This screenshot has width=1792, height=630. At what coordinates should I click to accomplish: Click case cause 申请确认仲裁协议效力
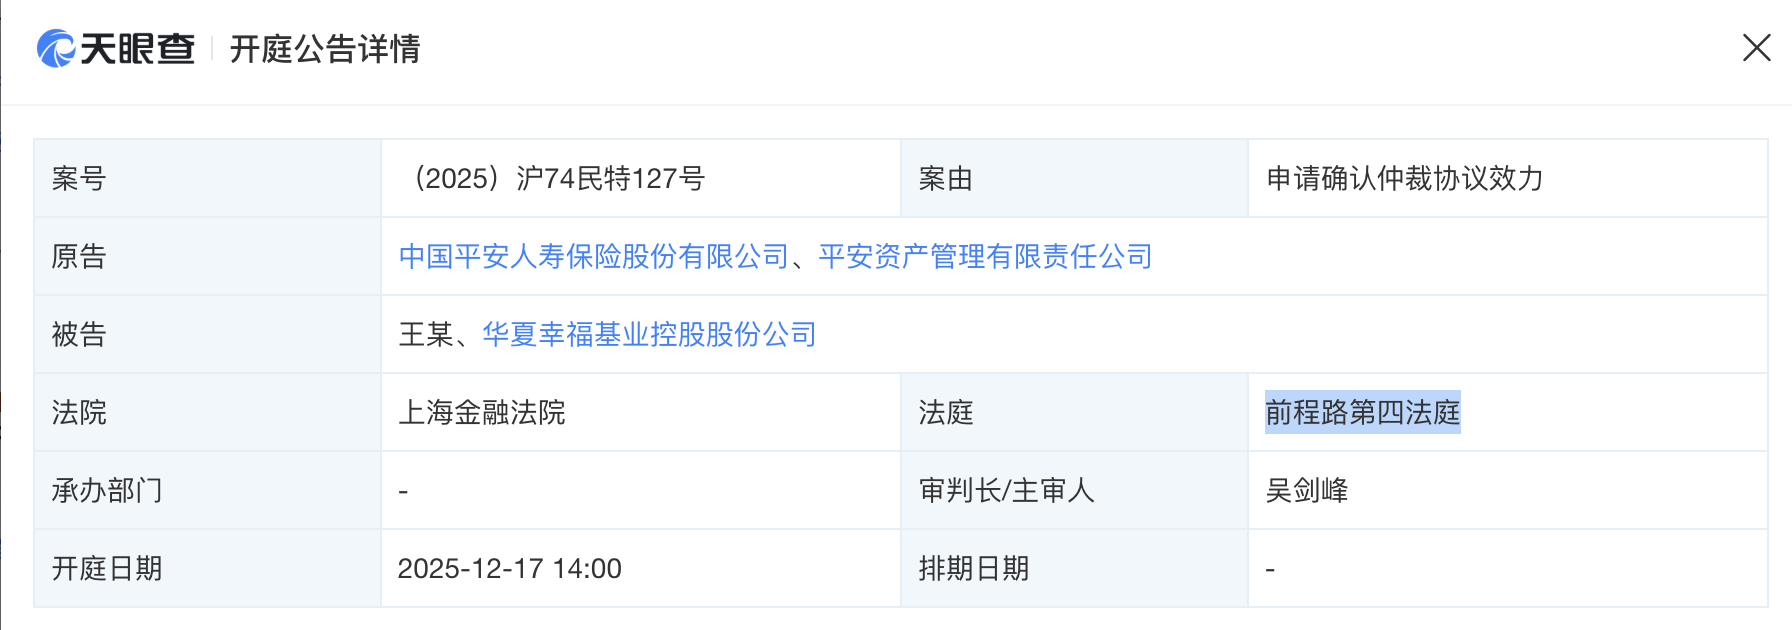[x=1404, y=179]
